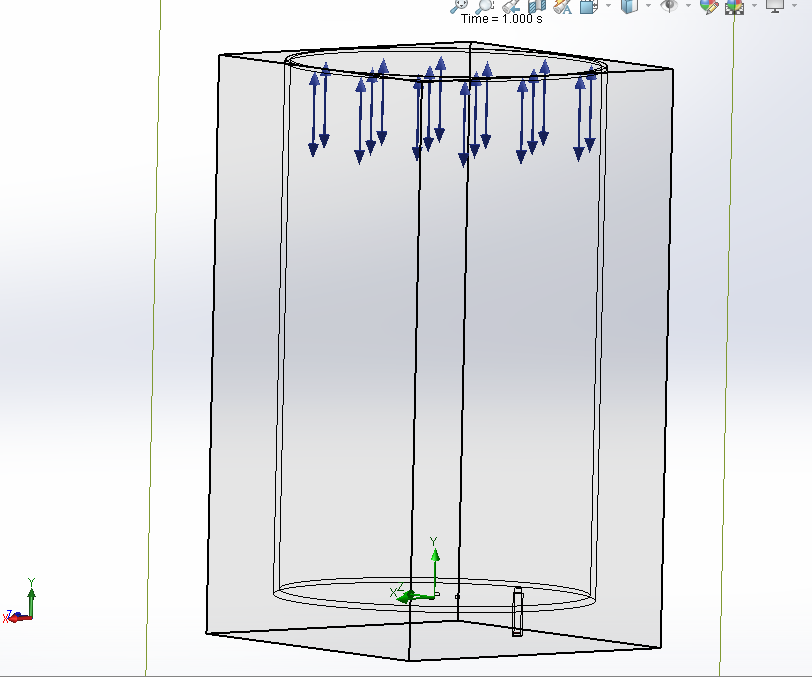Click the Previous View arrow icon
The height and width of the screenshot is (677, 812).
click(509, 8)
